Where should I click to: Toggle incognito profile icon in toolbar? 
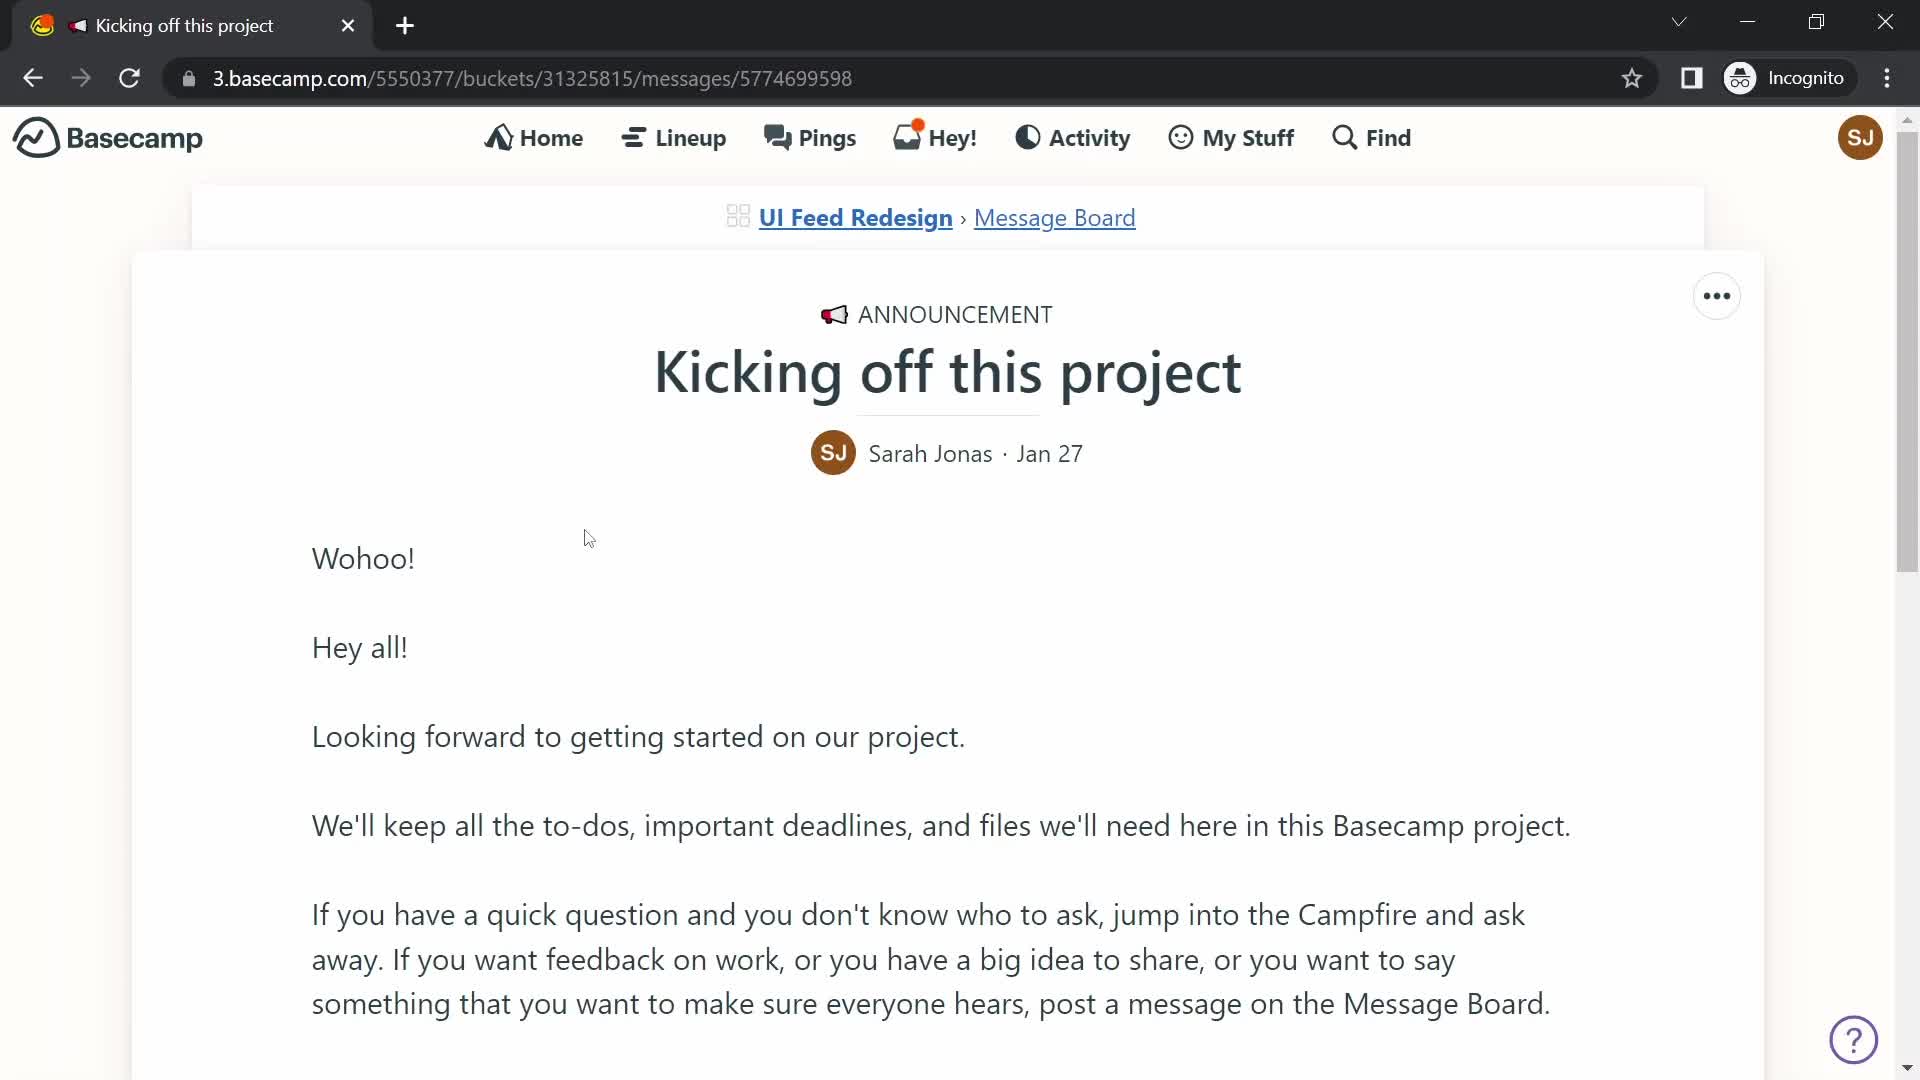1741,78
